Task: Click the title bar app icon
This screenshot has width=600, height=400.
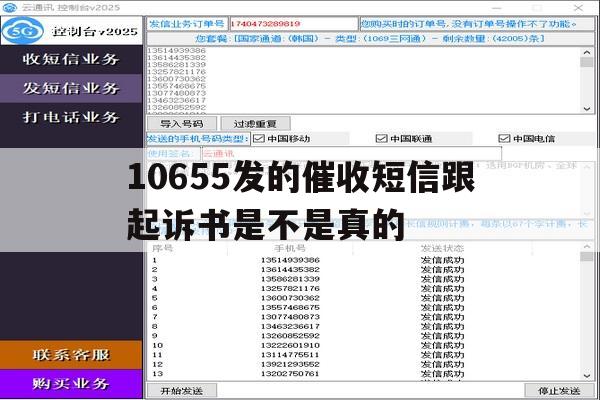Action: [10, 7]
